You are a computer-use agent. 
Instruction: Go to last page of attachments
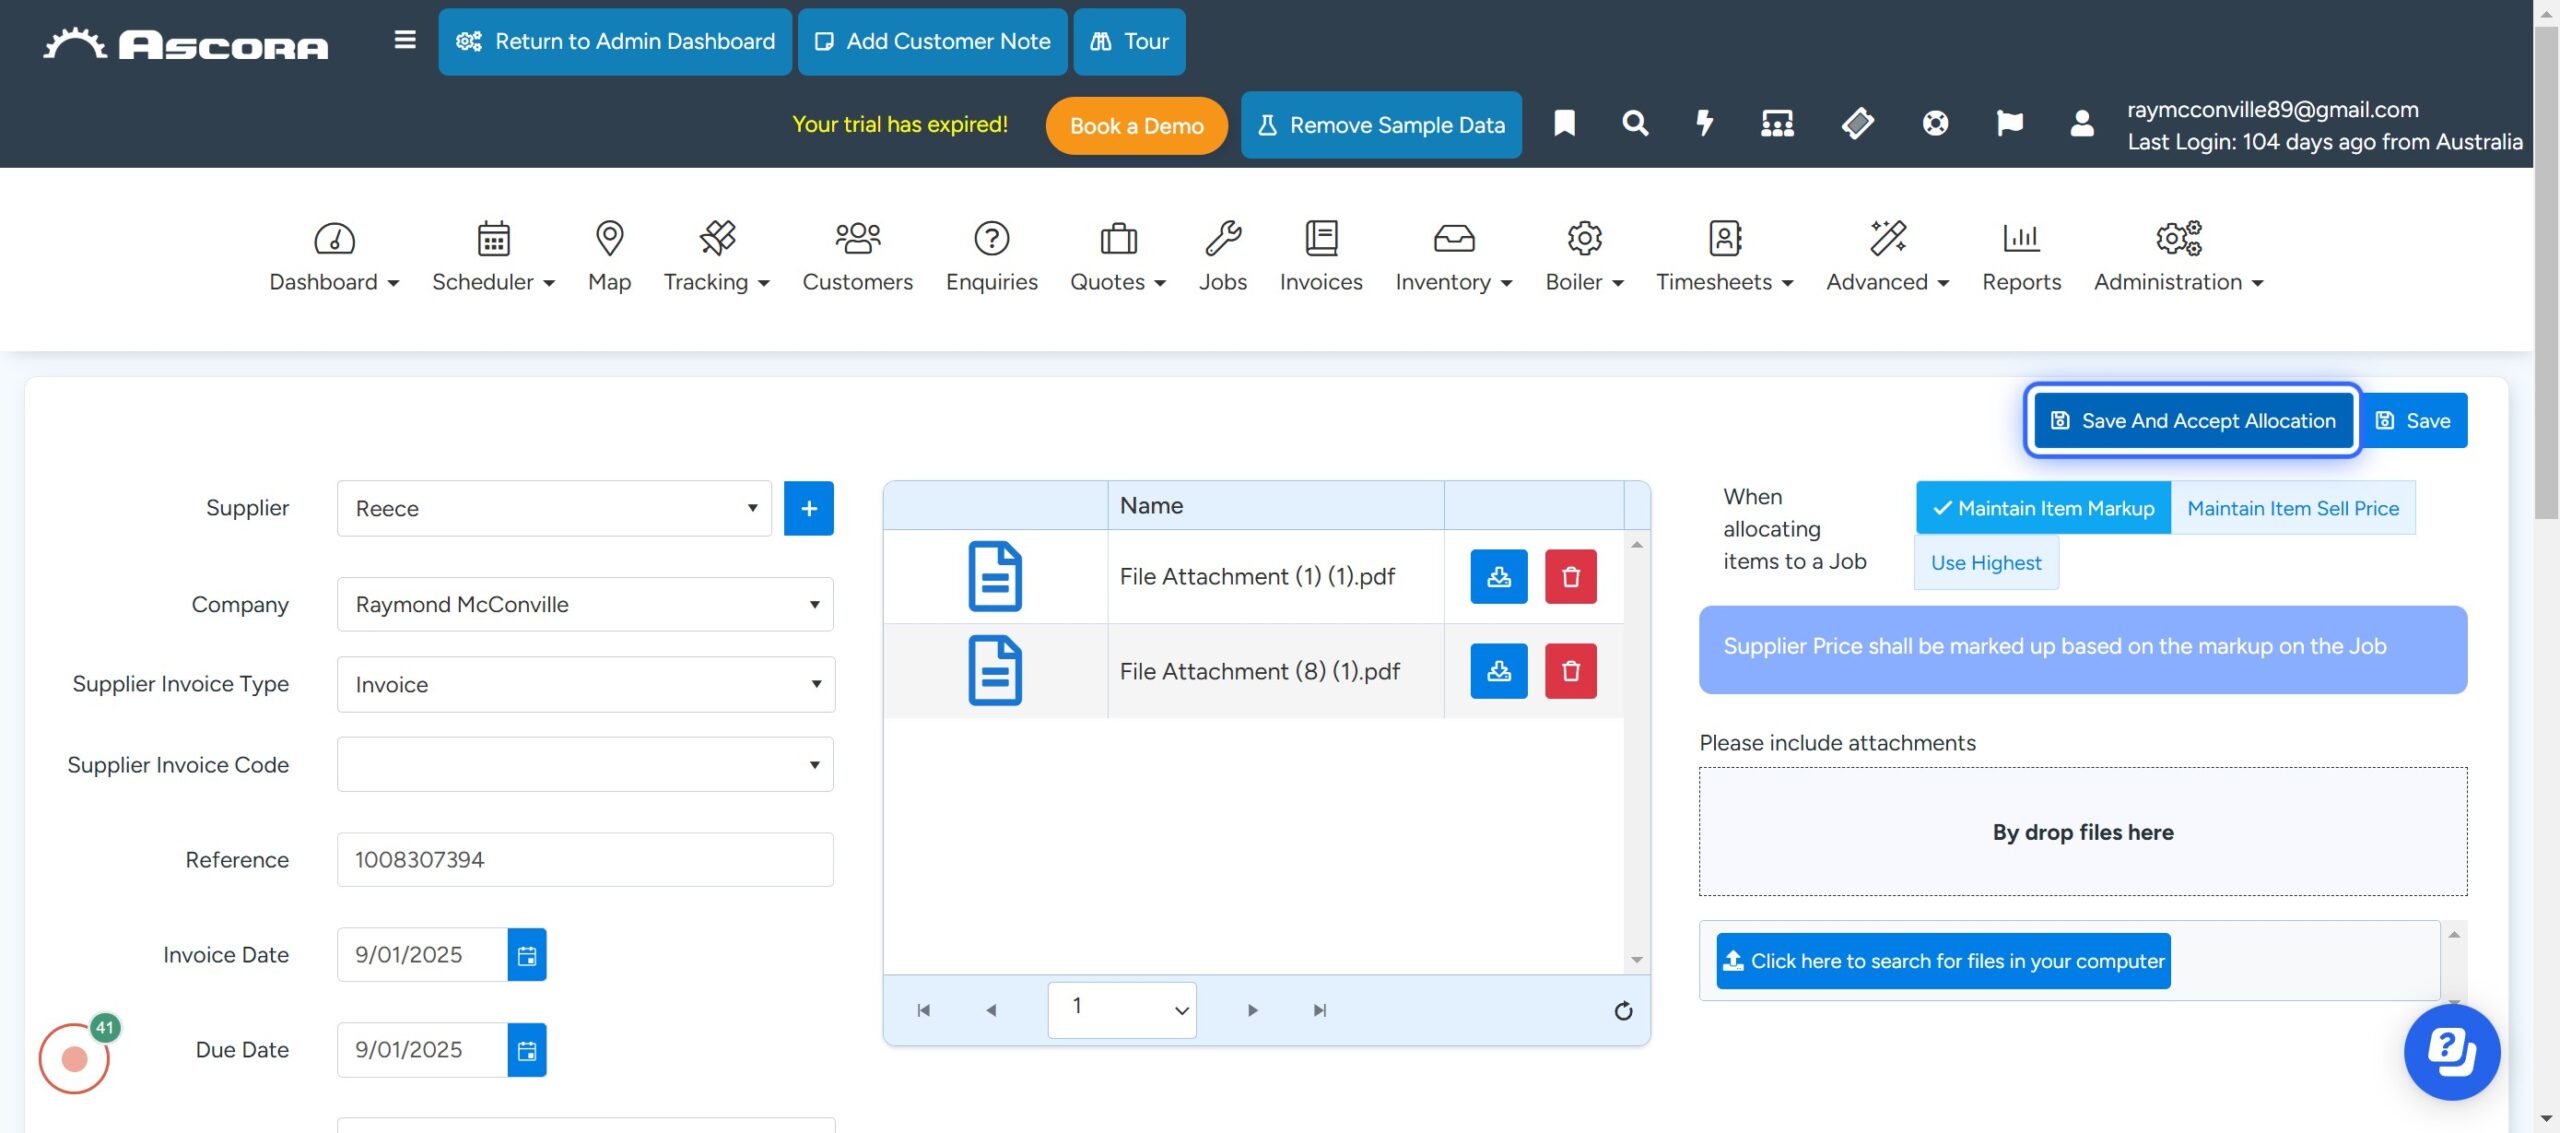click(x=1320, y=1010)
